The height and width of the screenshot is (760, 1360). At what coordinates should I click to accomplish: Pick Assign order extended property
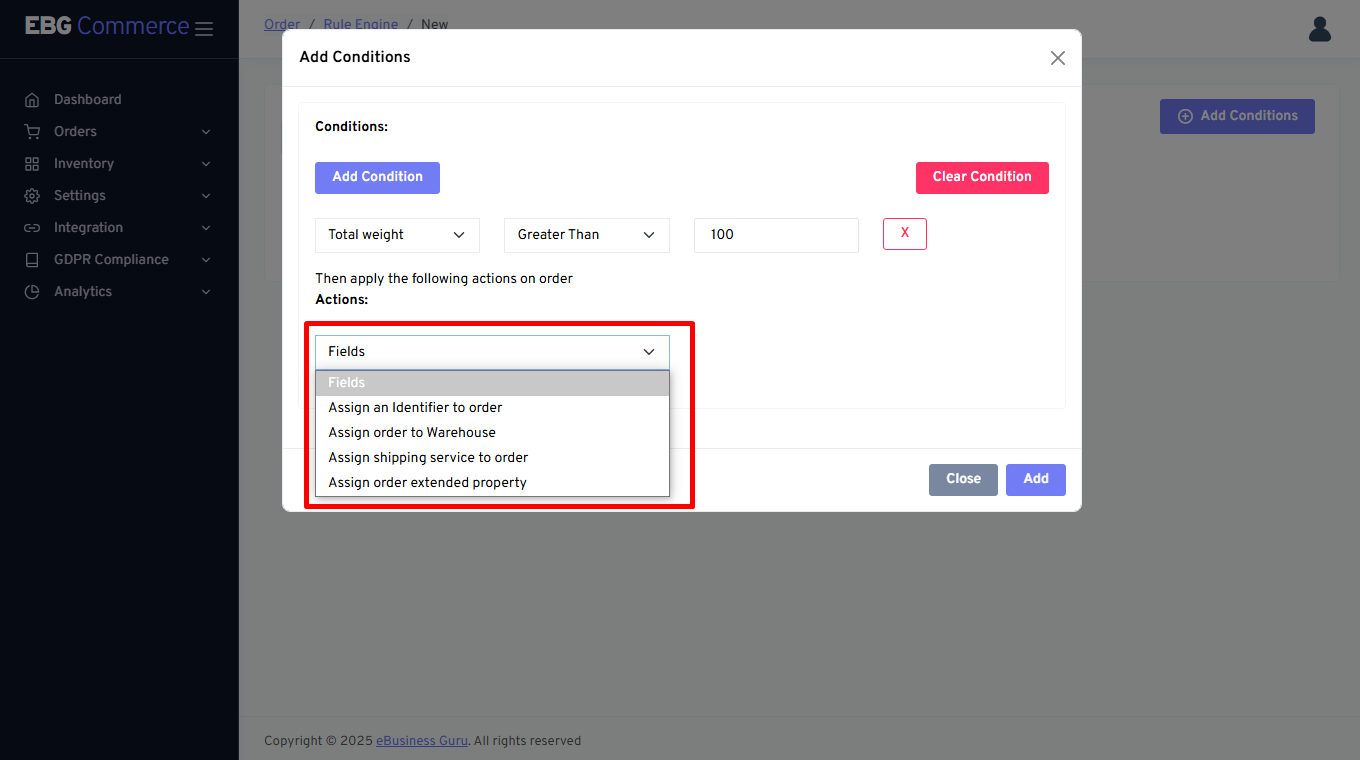tap(427, 483)
